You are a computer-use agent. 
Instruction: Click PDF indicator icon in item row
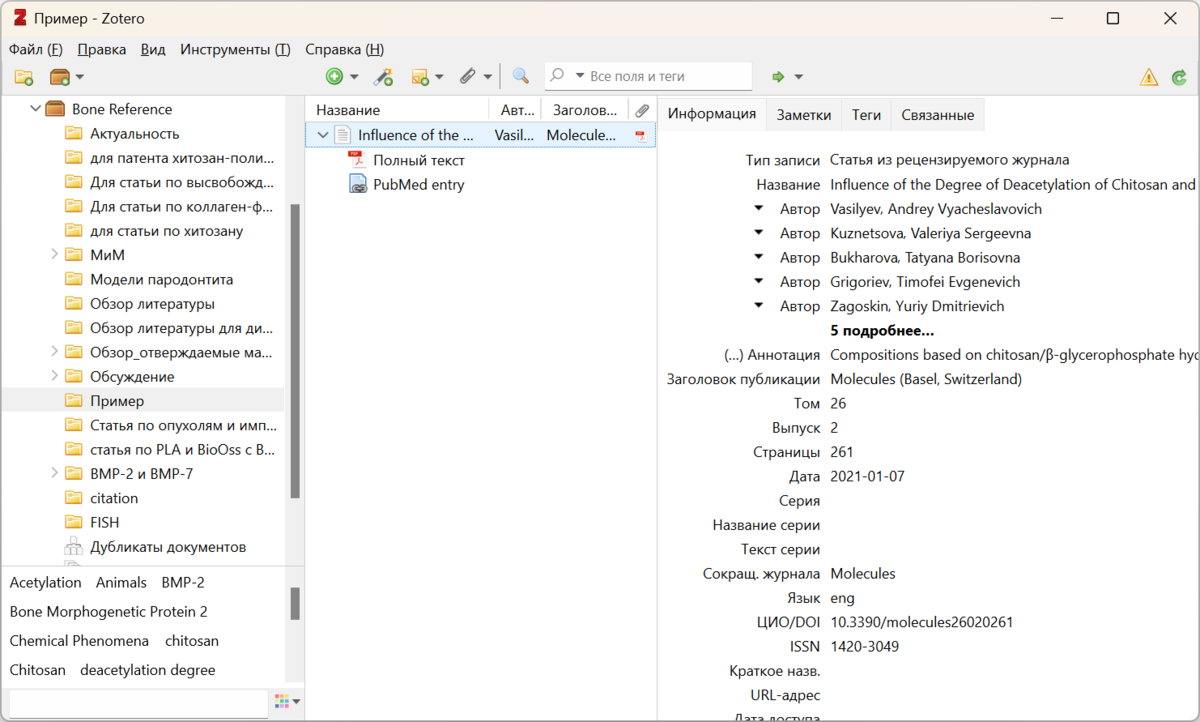click(641, 135)
